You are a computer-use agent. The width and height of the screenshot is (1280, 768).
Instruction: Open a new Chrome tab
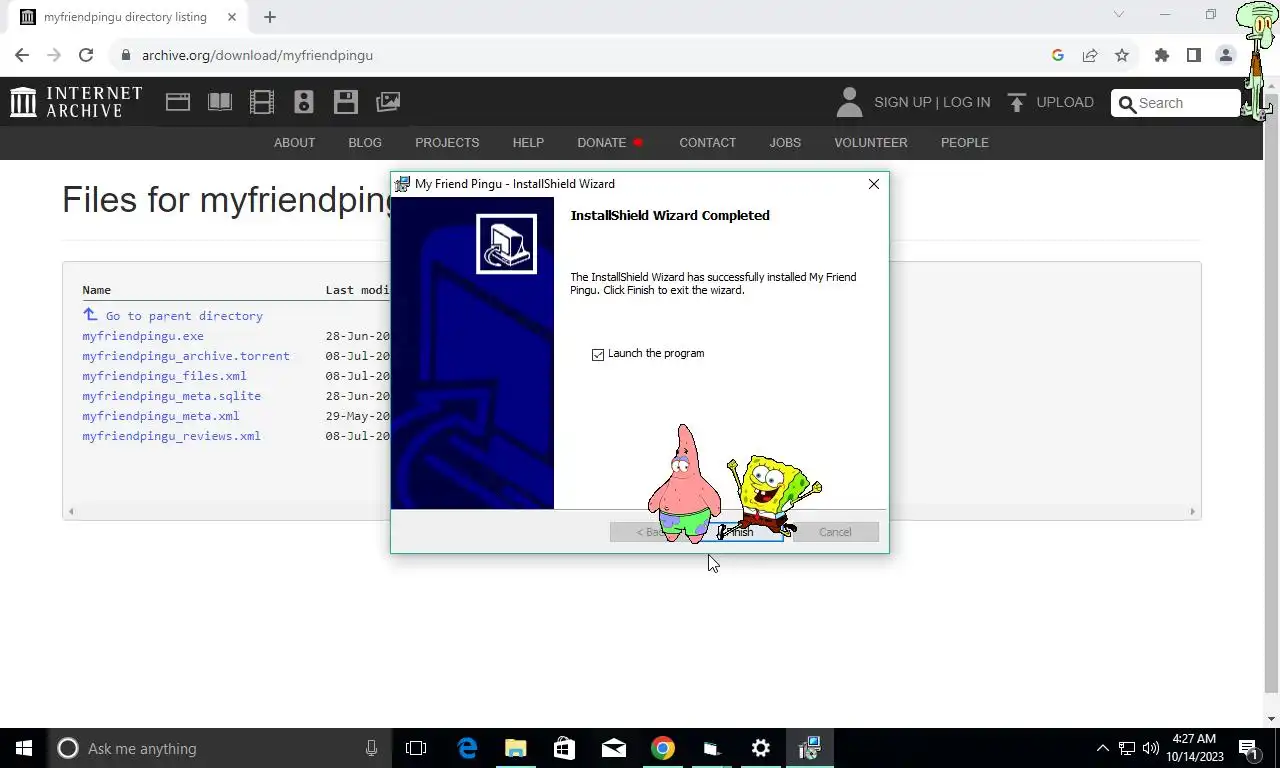pyautogui.click(x=270, y=17)
